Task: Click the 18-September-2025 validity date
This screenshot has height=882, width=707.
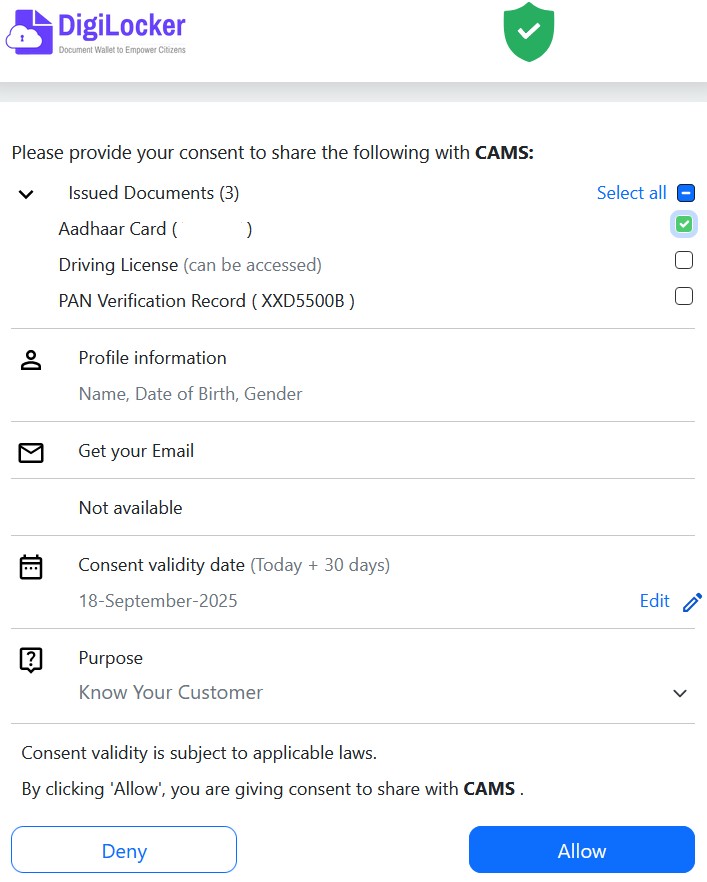Action: click(x=158, y=601)
